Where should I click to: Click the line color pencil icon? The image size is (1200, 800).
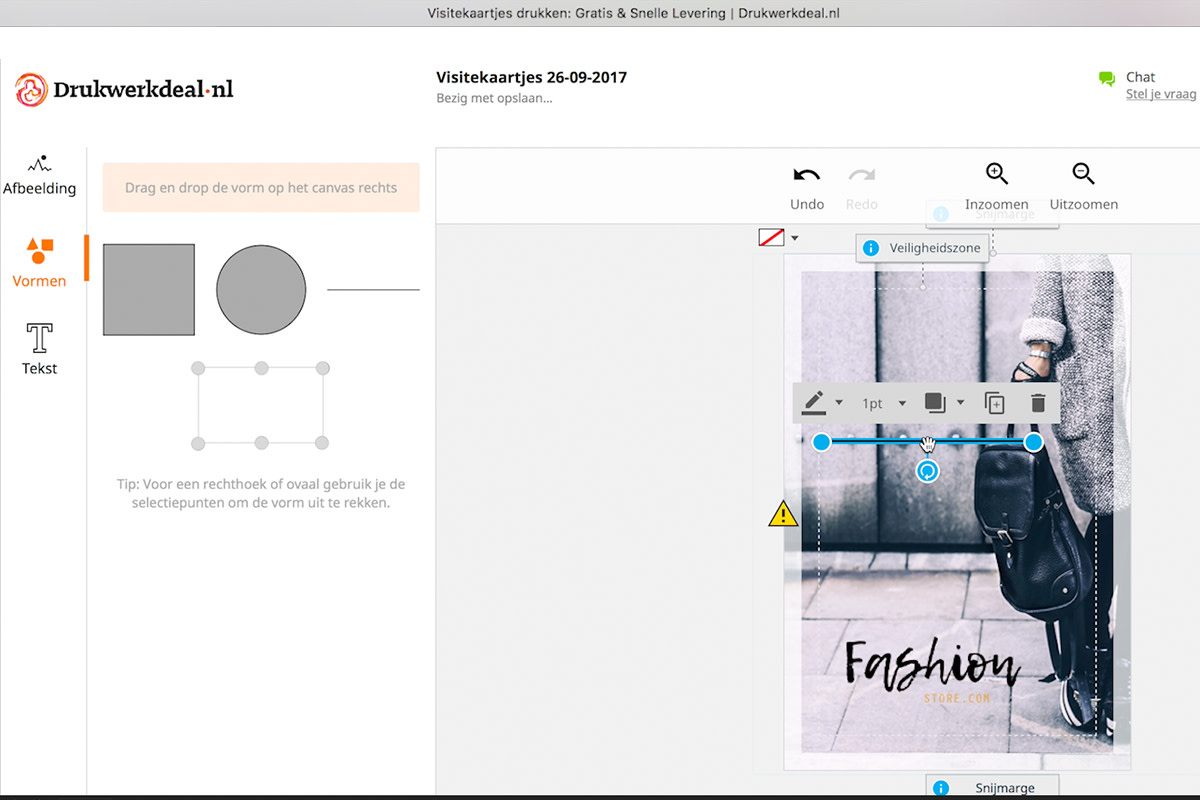coord(814,403)
